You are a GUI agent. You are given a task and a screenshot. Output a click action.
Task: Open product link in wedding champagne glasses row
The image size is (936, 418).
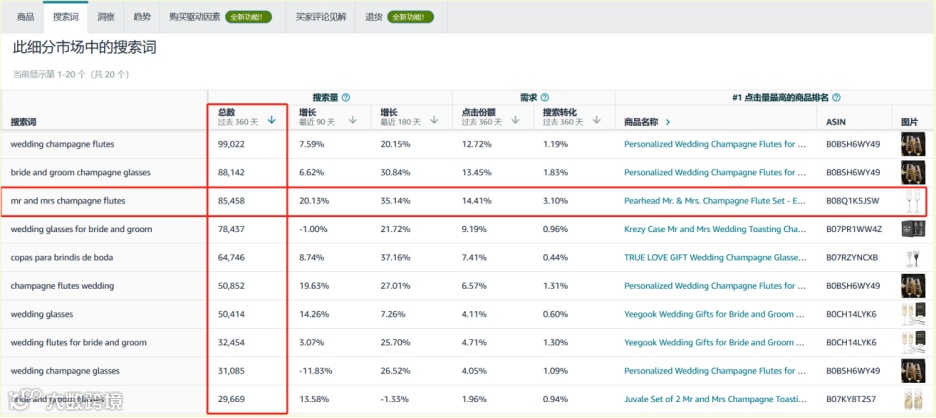pyautogui.click(x=715, y=371)
